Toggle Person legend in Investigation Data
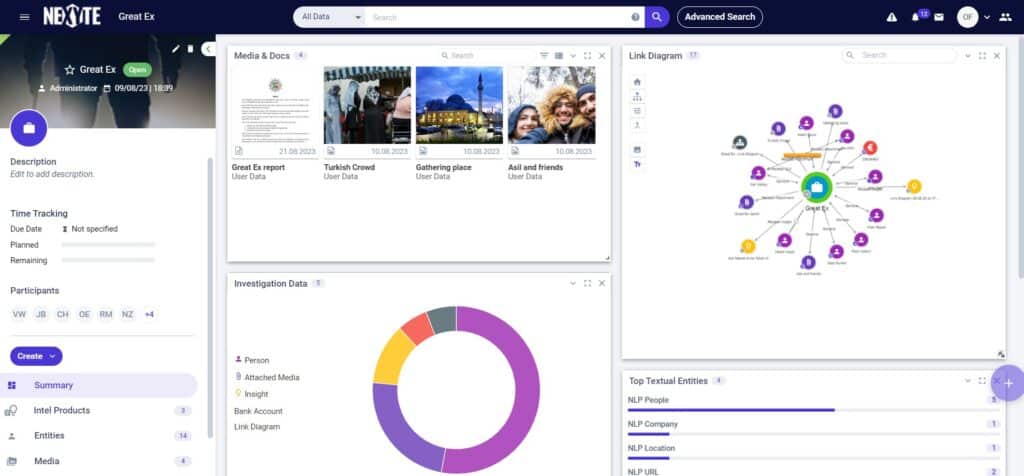The height and width of the screenshot is (476, 1024). pyautogui.click(x=252, y=360)
